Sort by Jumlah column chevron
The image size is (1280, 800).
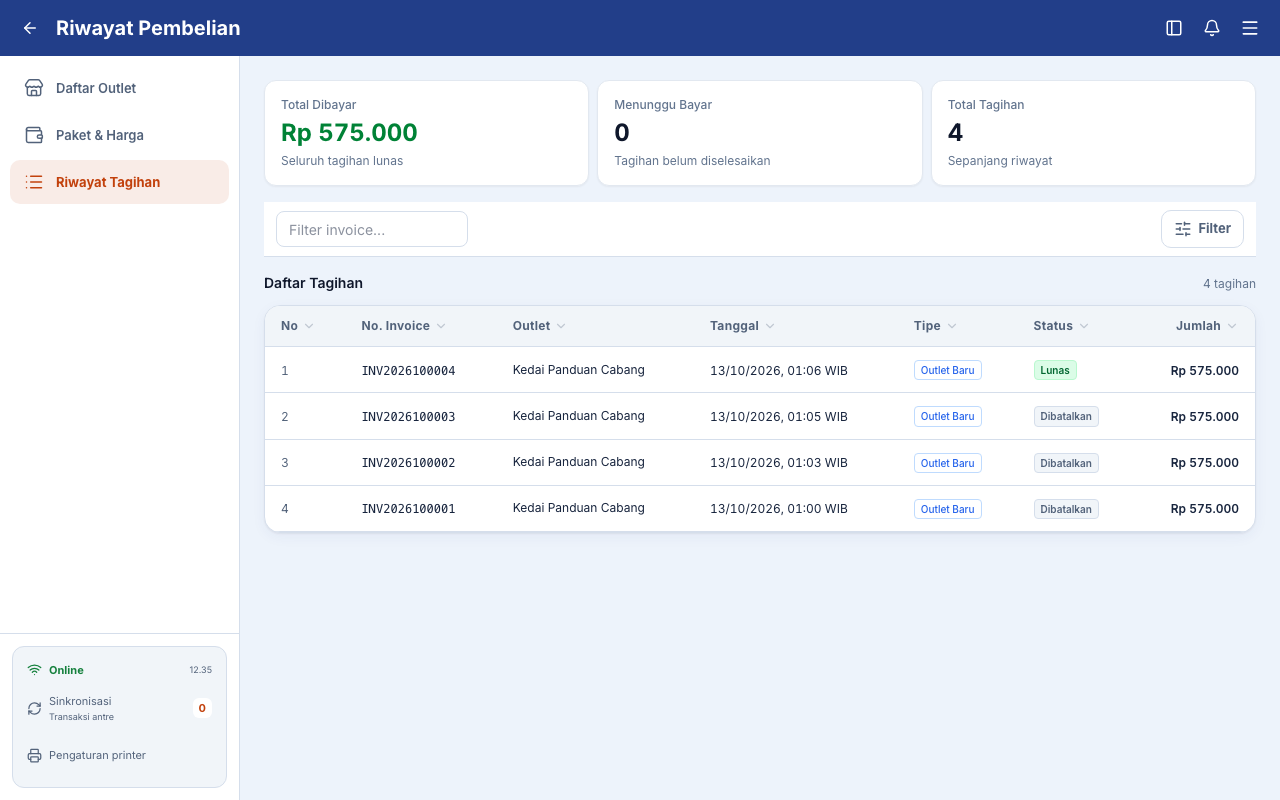1232,326
